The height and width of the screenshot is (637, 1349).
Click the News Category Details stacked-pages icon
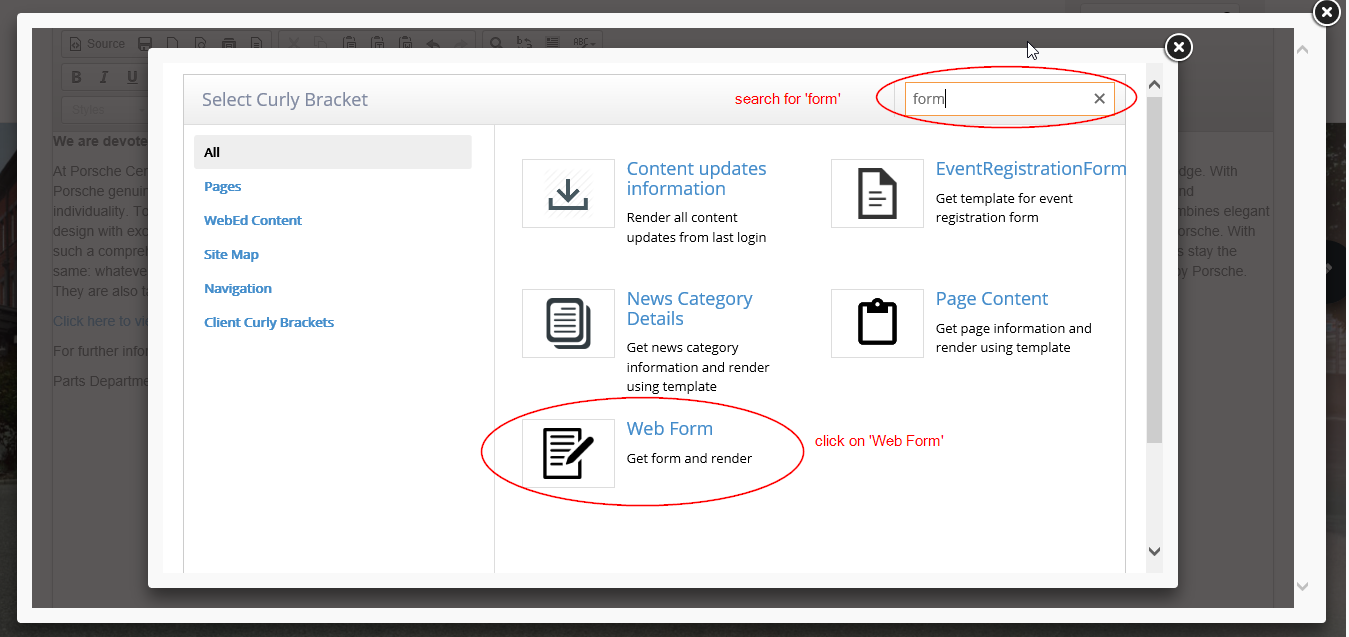point(568,323)
